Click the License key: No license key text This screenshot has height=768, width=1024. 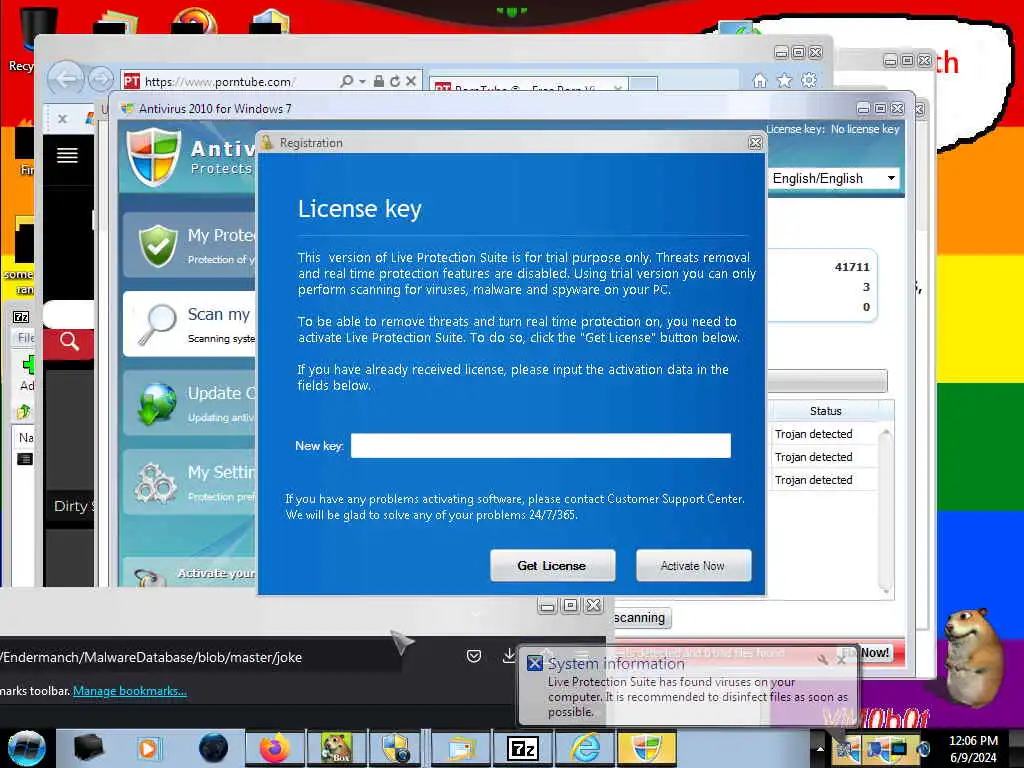click(x=833, y=129)
